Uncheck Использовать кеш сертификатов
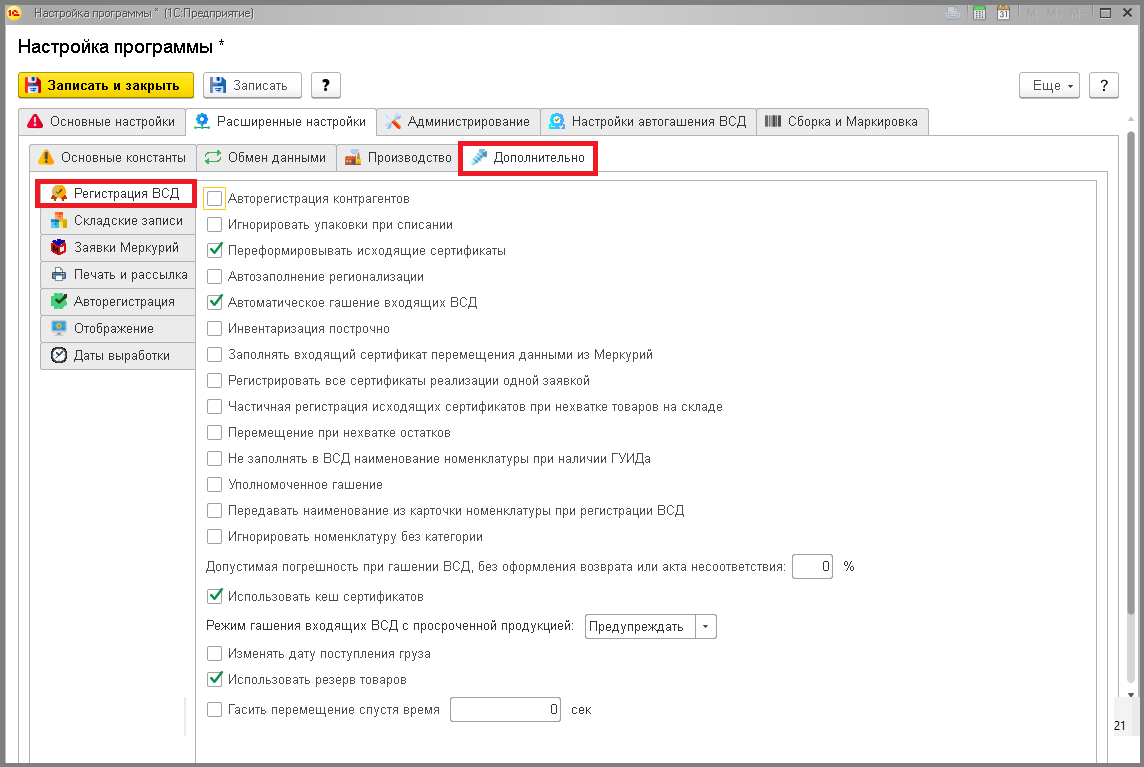 [214, 596]
